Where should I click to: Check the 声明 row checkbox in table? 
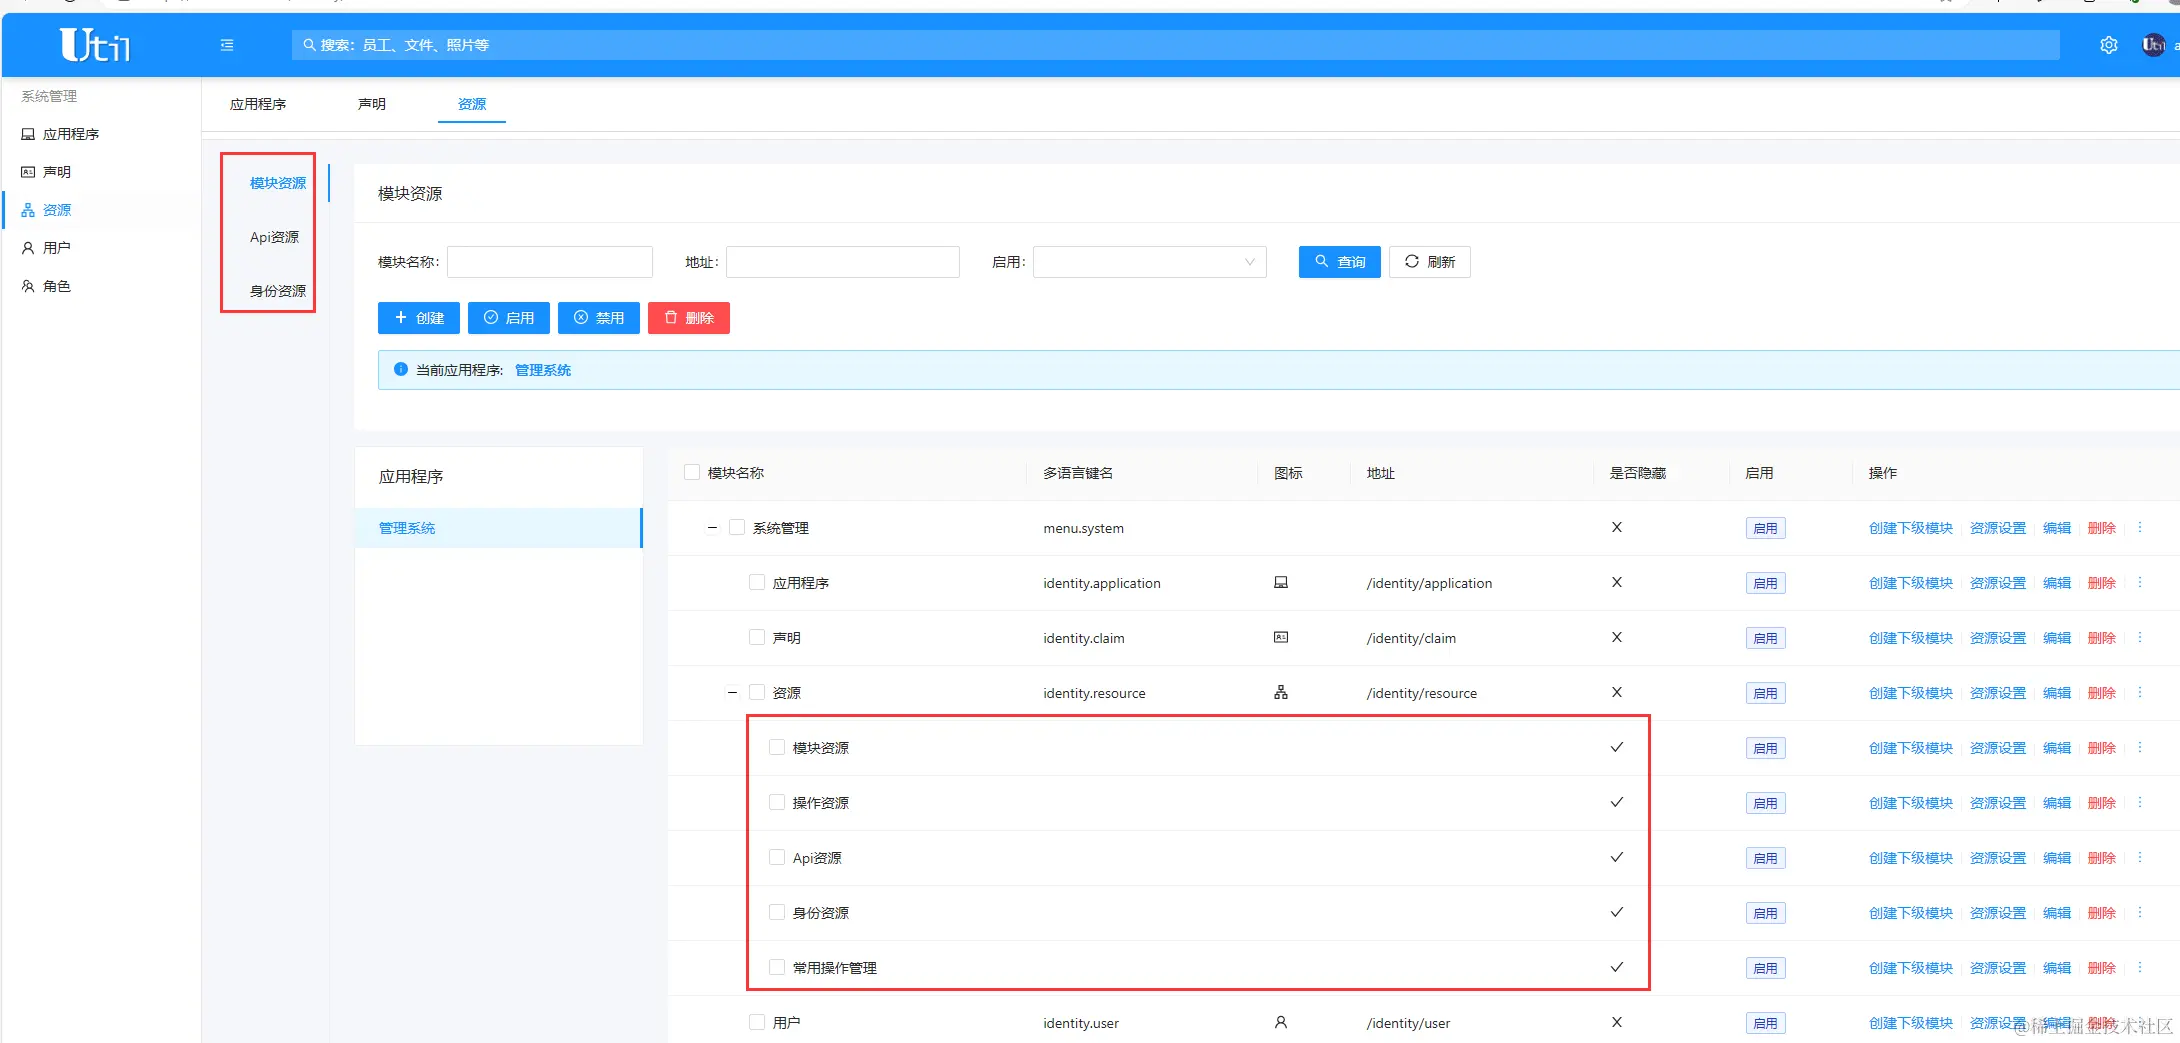[x=757, y=637]
